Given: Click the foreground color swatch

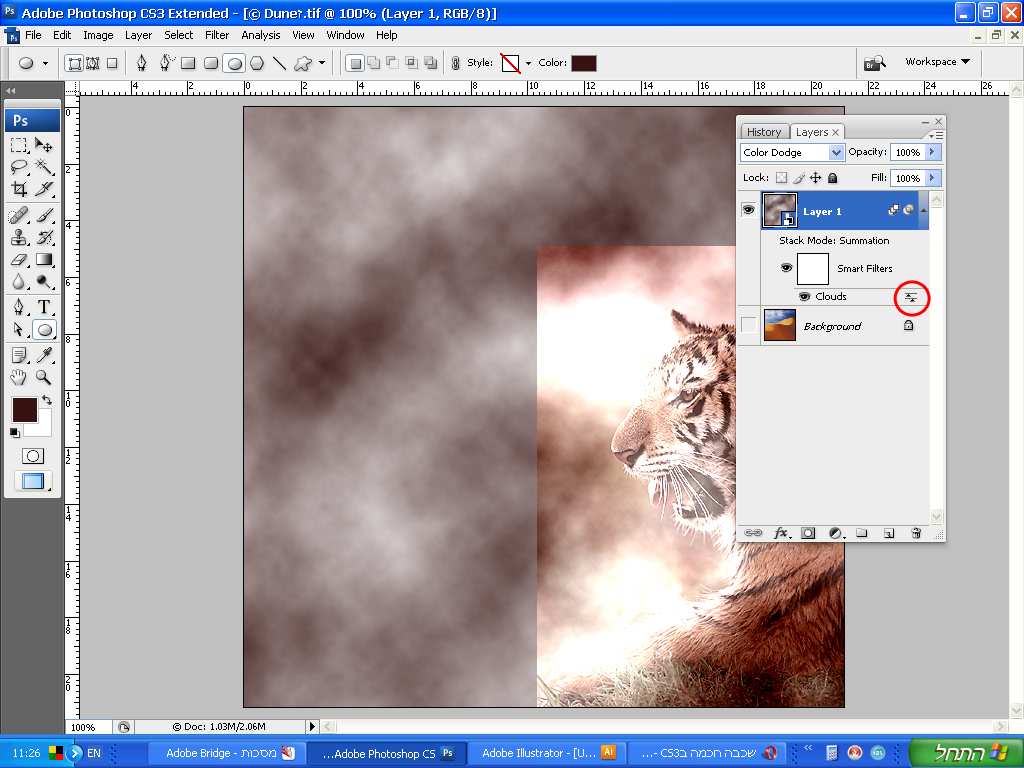Looking at the screenshot, I should (24, 409).
